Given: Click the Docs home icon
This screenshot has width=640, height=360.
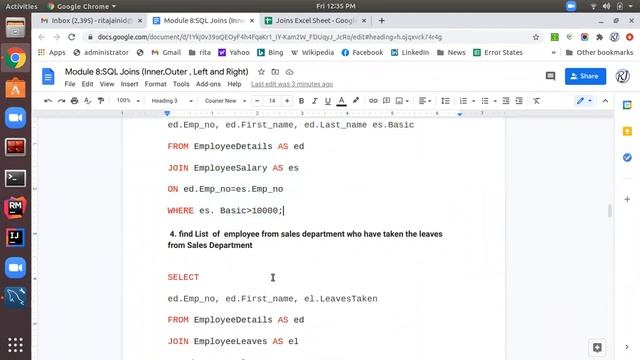Looking at the screenshot, I should coord(48,76).
